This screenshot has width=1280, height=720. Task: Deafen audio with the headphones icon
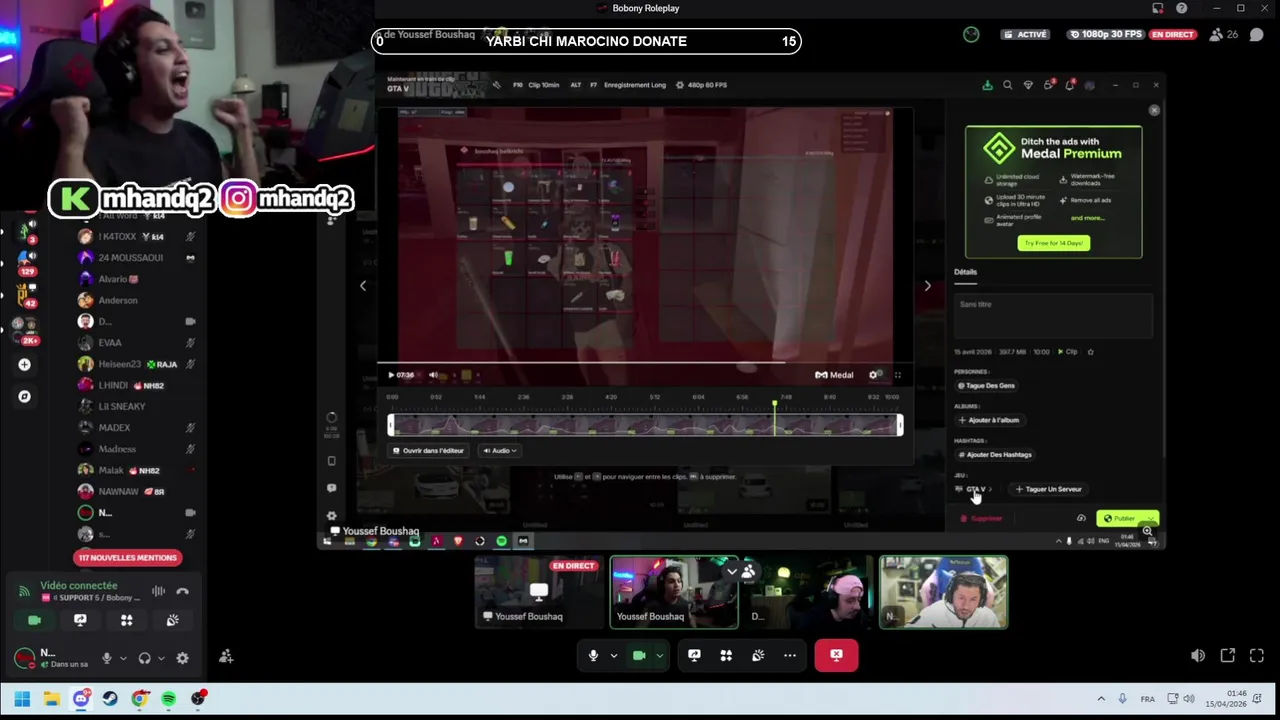tap(145, 658)
